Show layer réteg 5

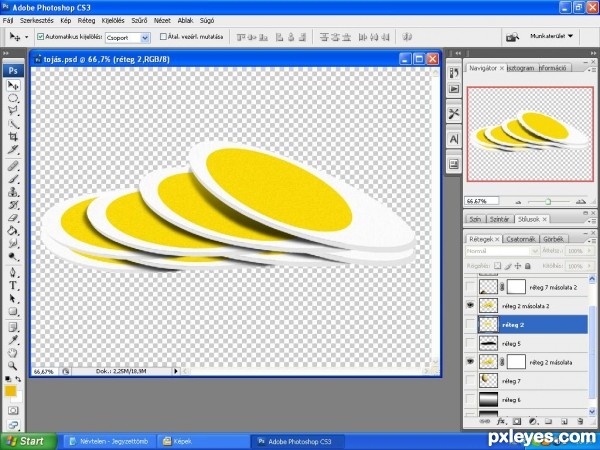pyautogui.click(x=470, y=343)
